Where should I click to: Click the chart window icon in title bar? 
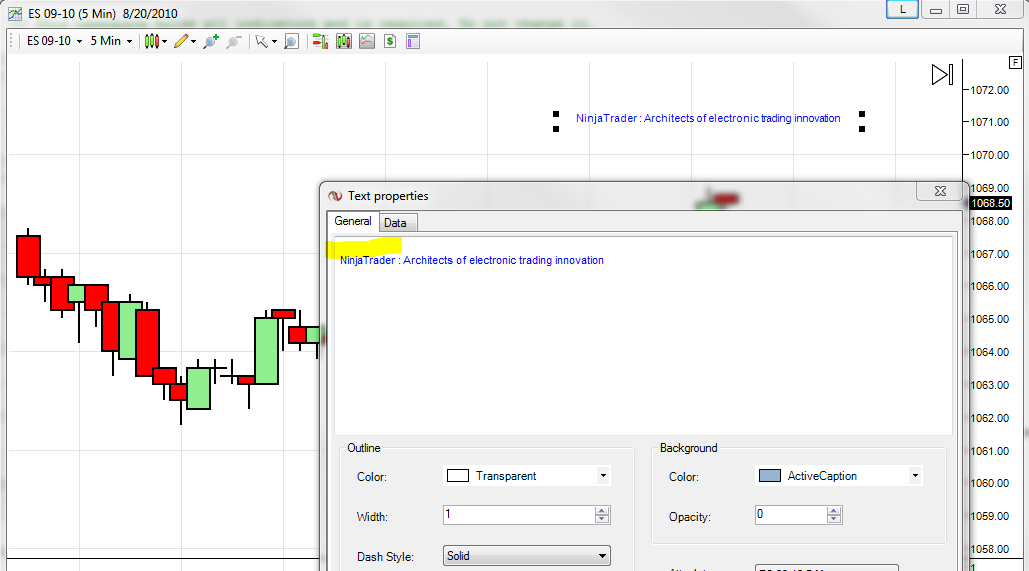tap(14, 13)
